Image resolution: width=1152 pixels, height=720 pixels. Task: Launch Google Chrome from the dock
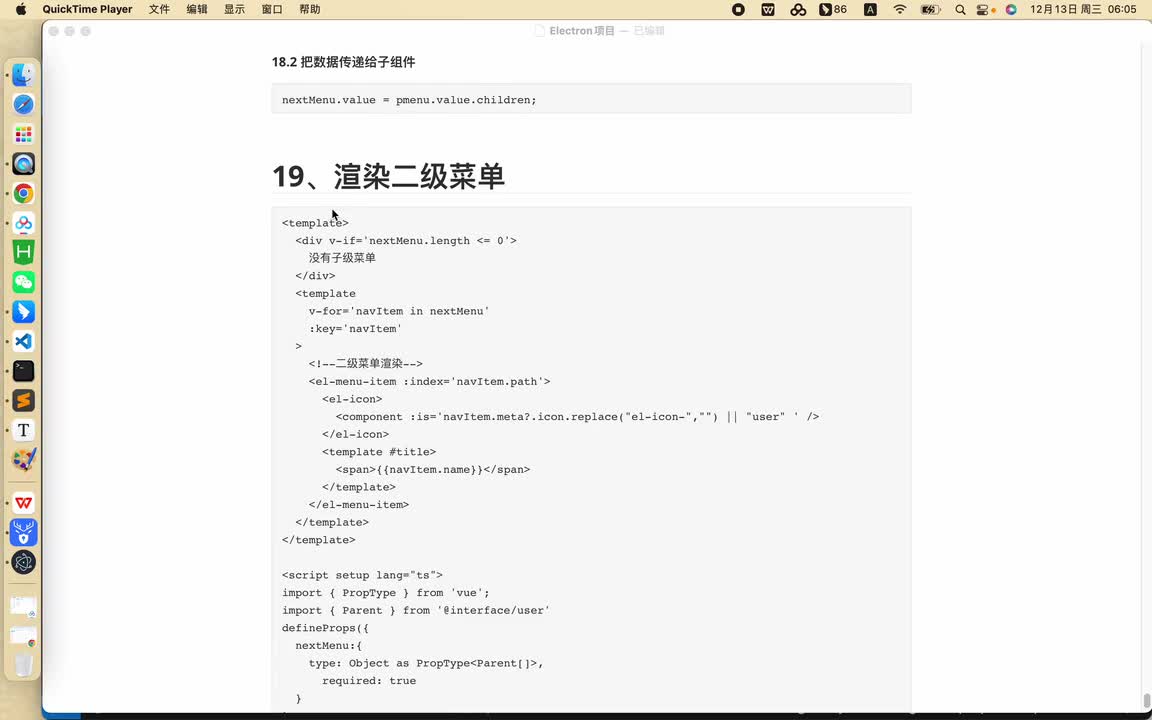point(24,193)
